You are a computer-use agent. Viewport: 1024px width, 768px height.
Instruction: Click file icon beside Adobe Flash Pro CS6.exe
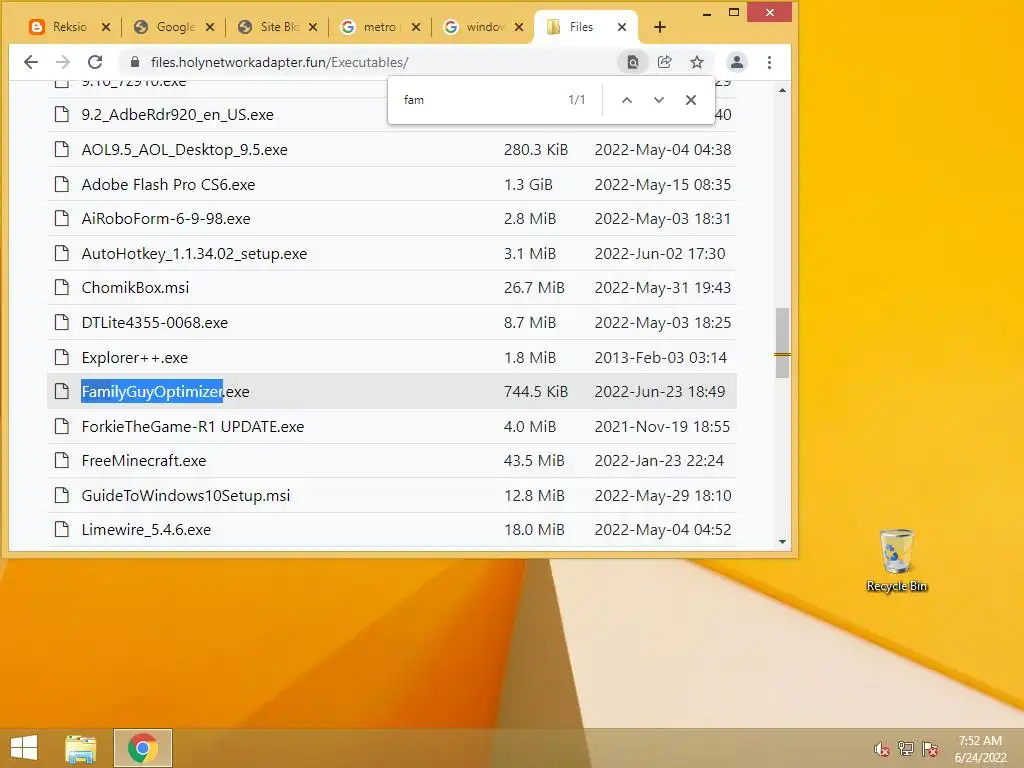point(61,184)
